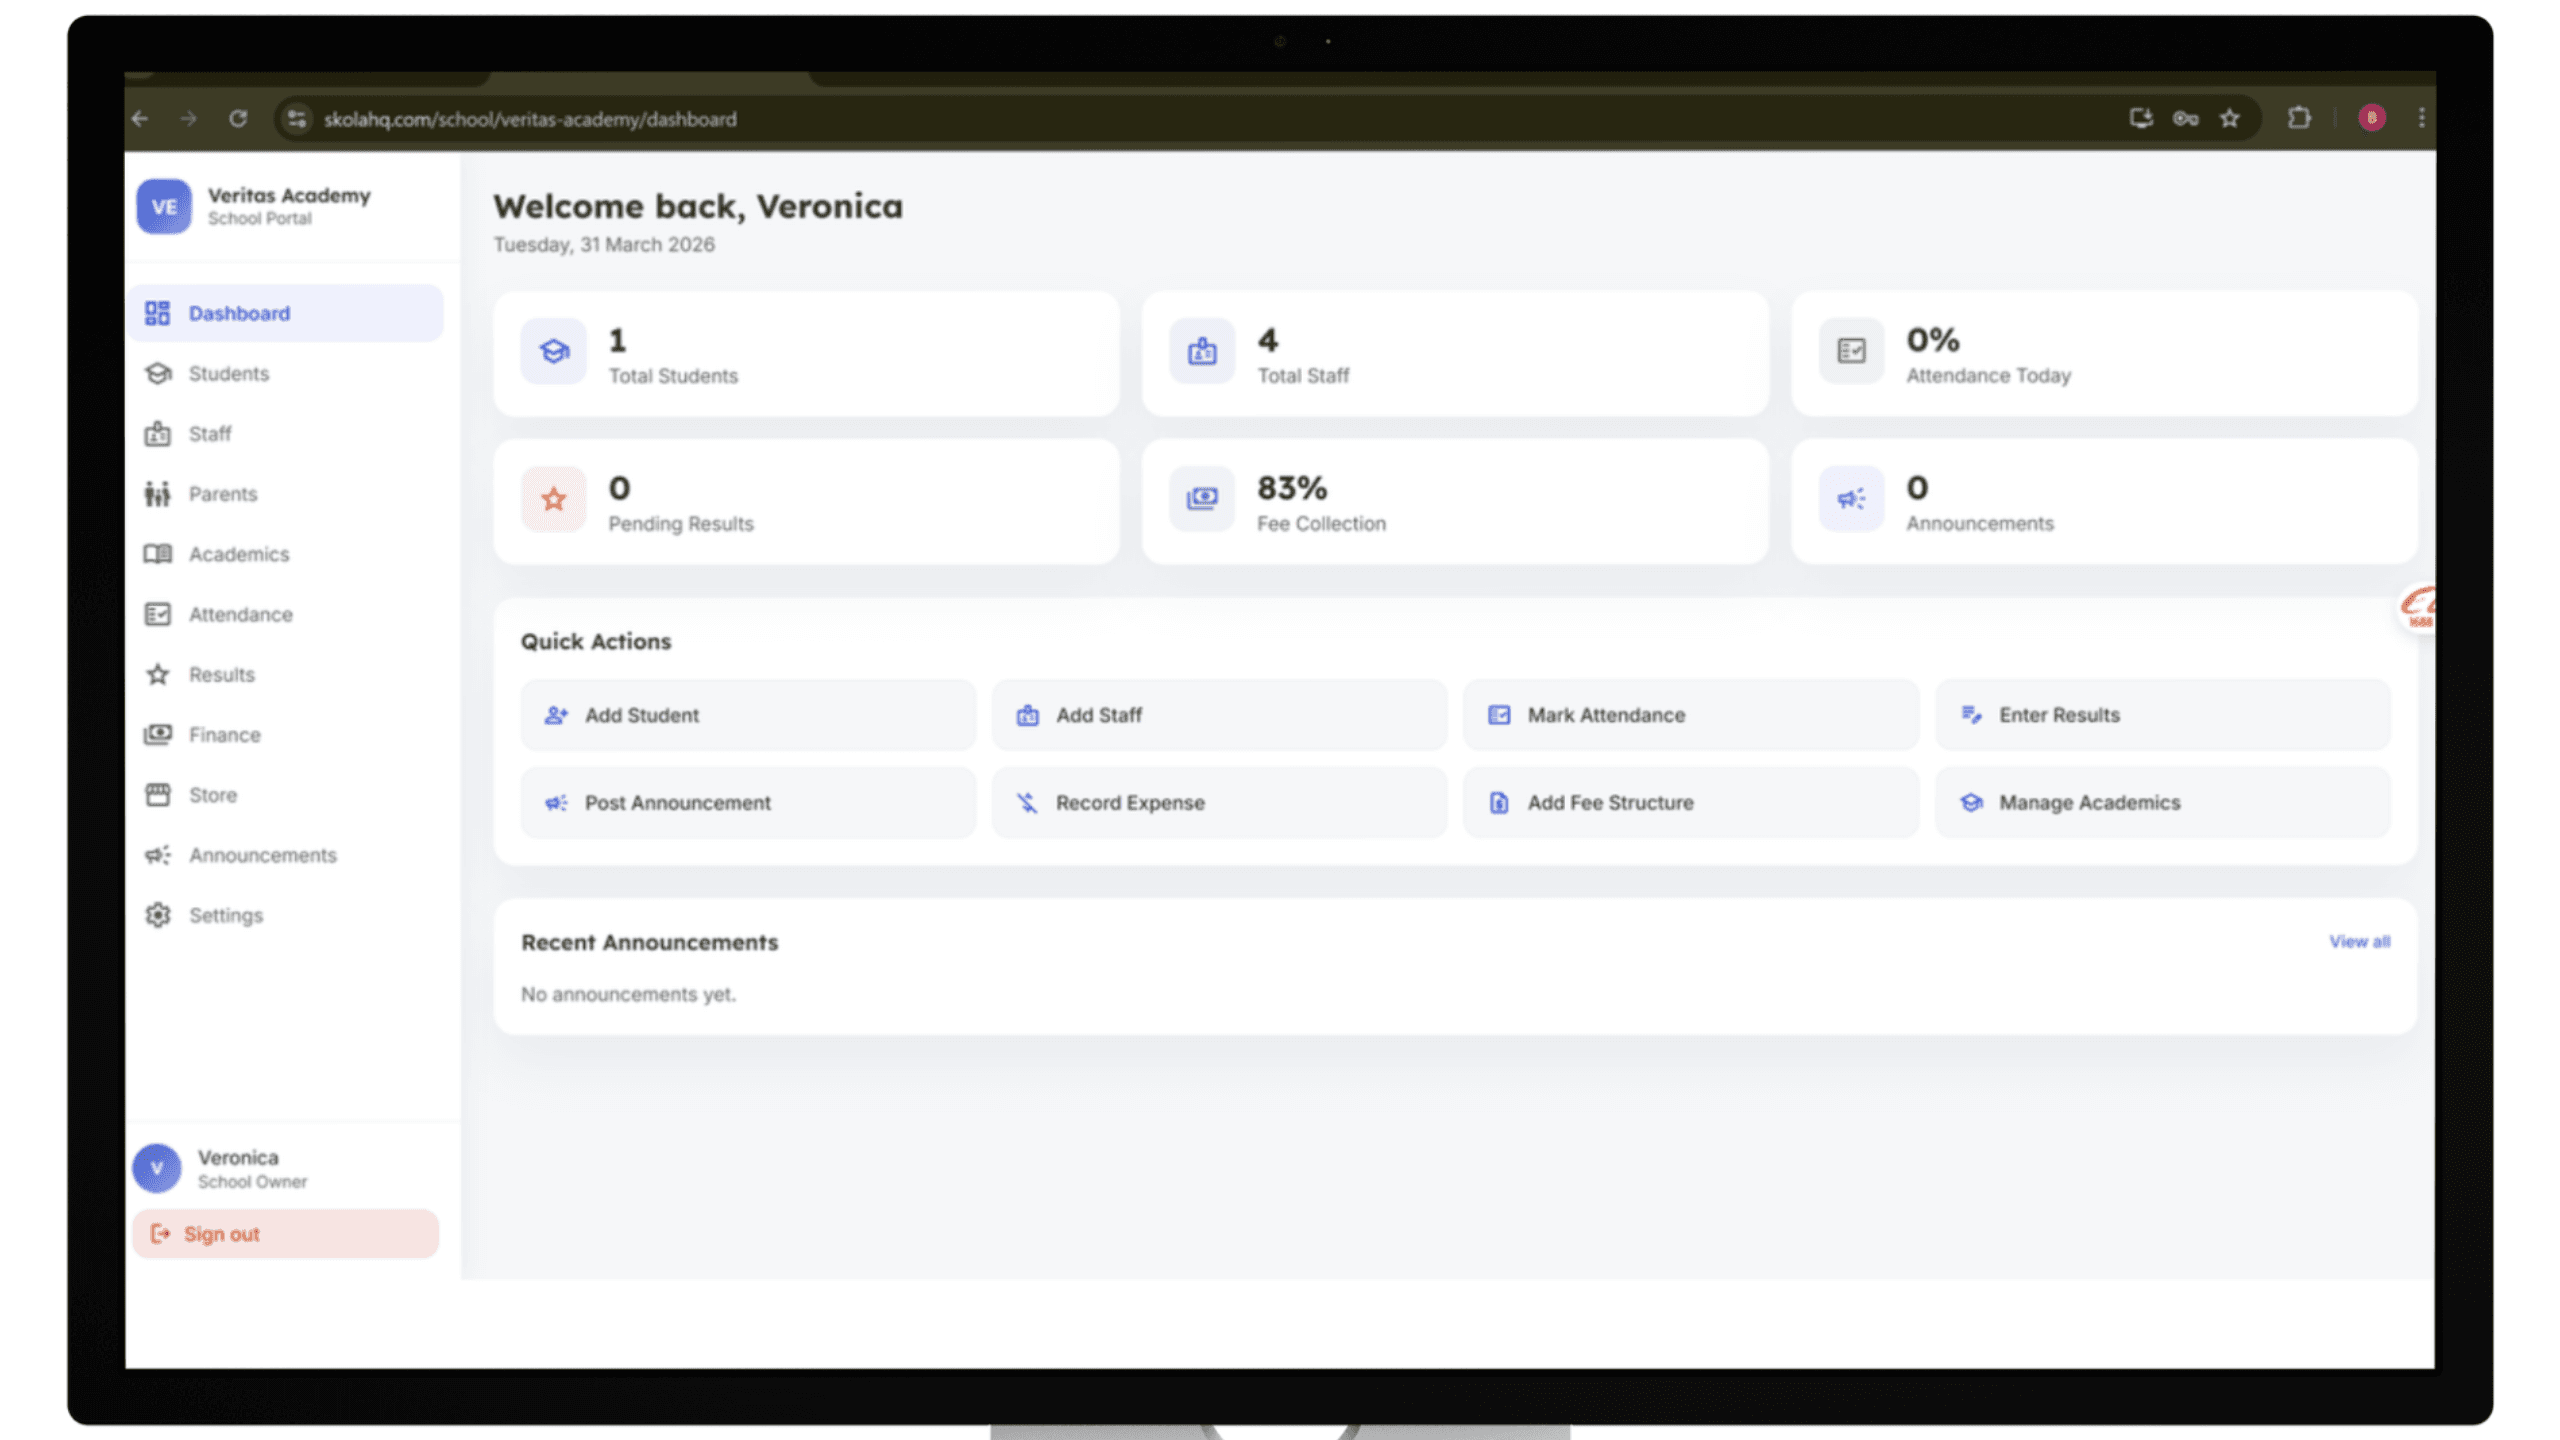Click View all next to Recent Announcements

[2360, 941]
